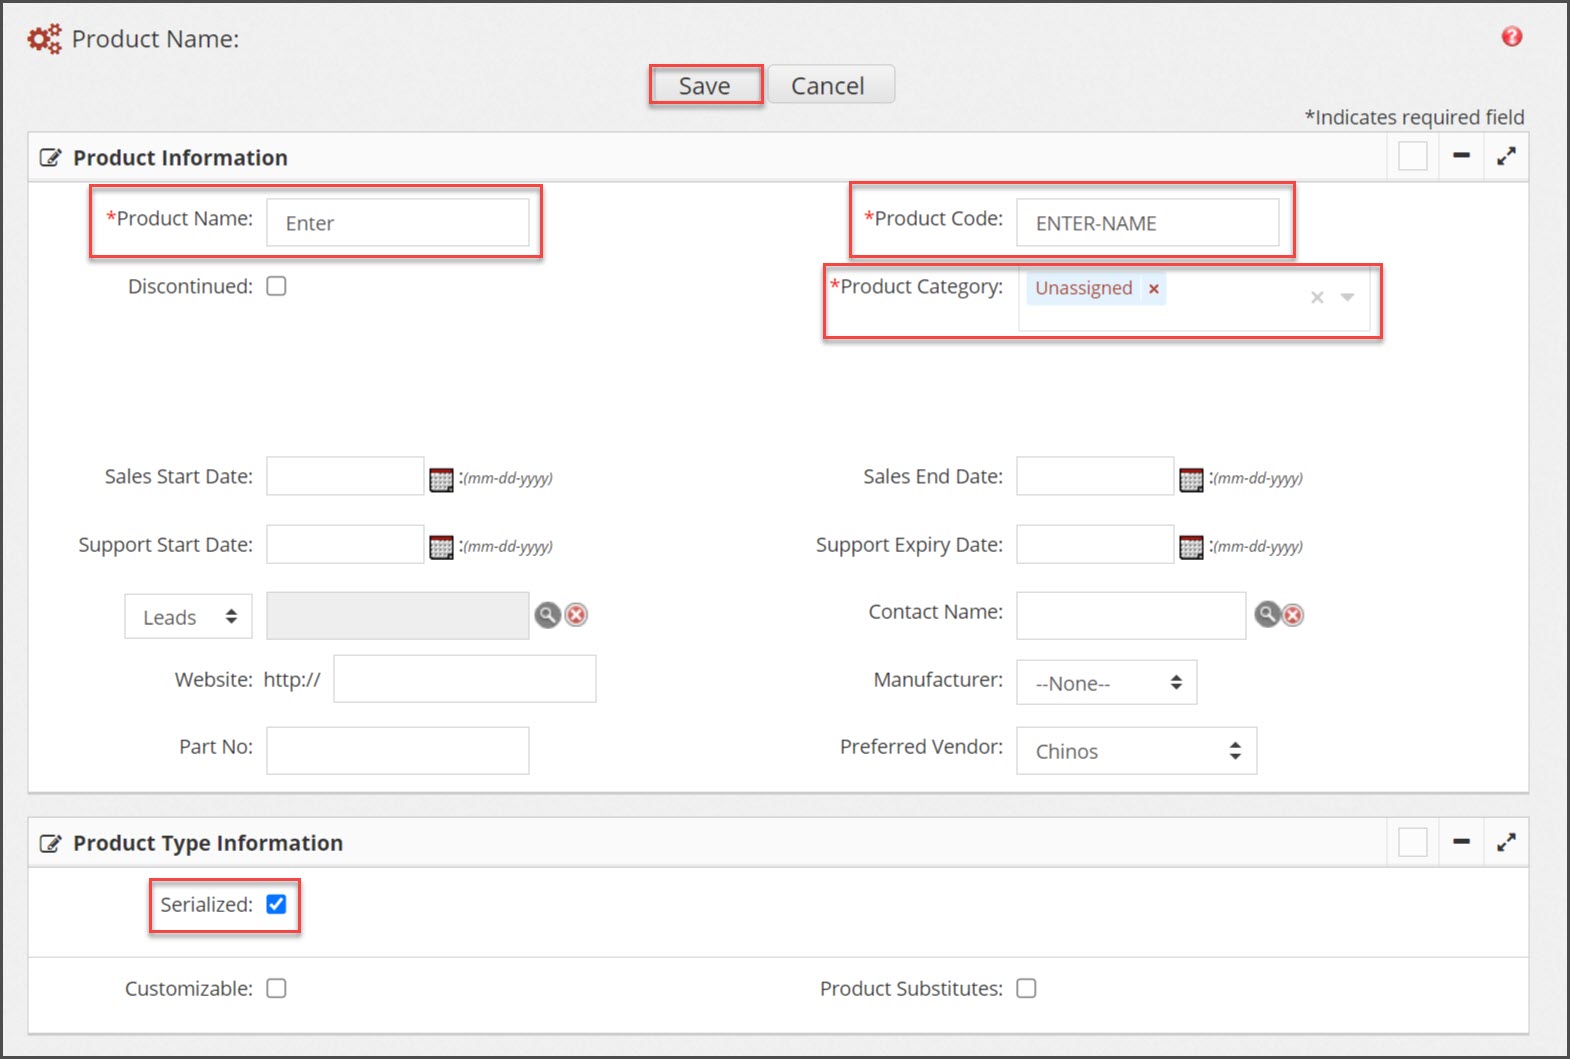1570x1059 pixels.
Task: Click the Product Type Information section heading
Action: [208, 843]
